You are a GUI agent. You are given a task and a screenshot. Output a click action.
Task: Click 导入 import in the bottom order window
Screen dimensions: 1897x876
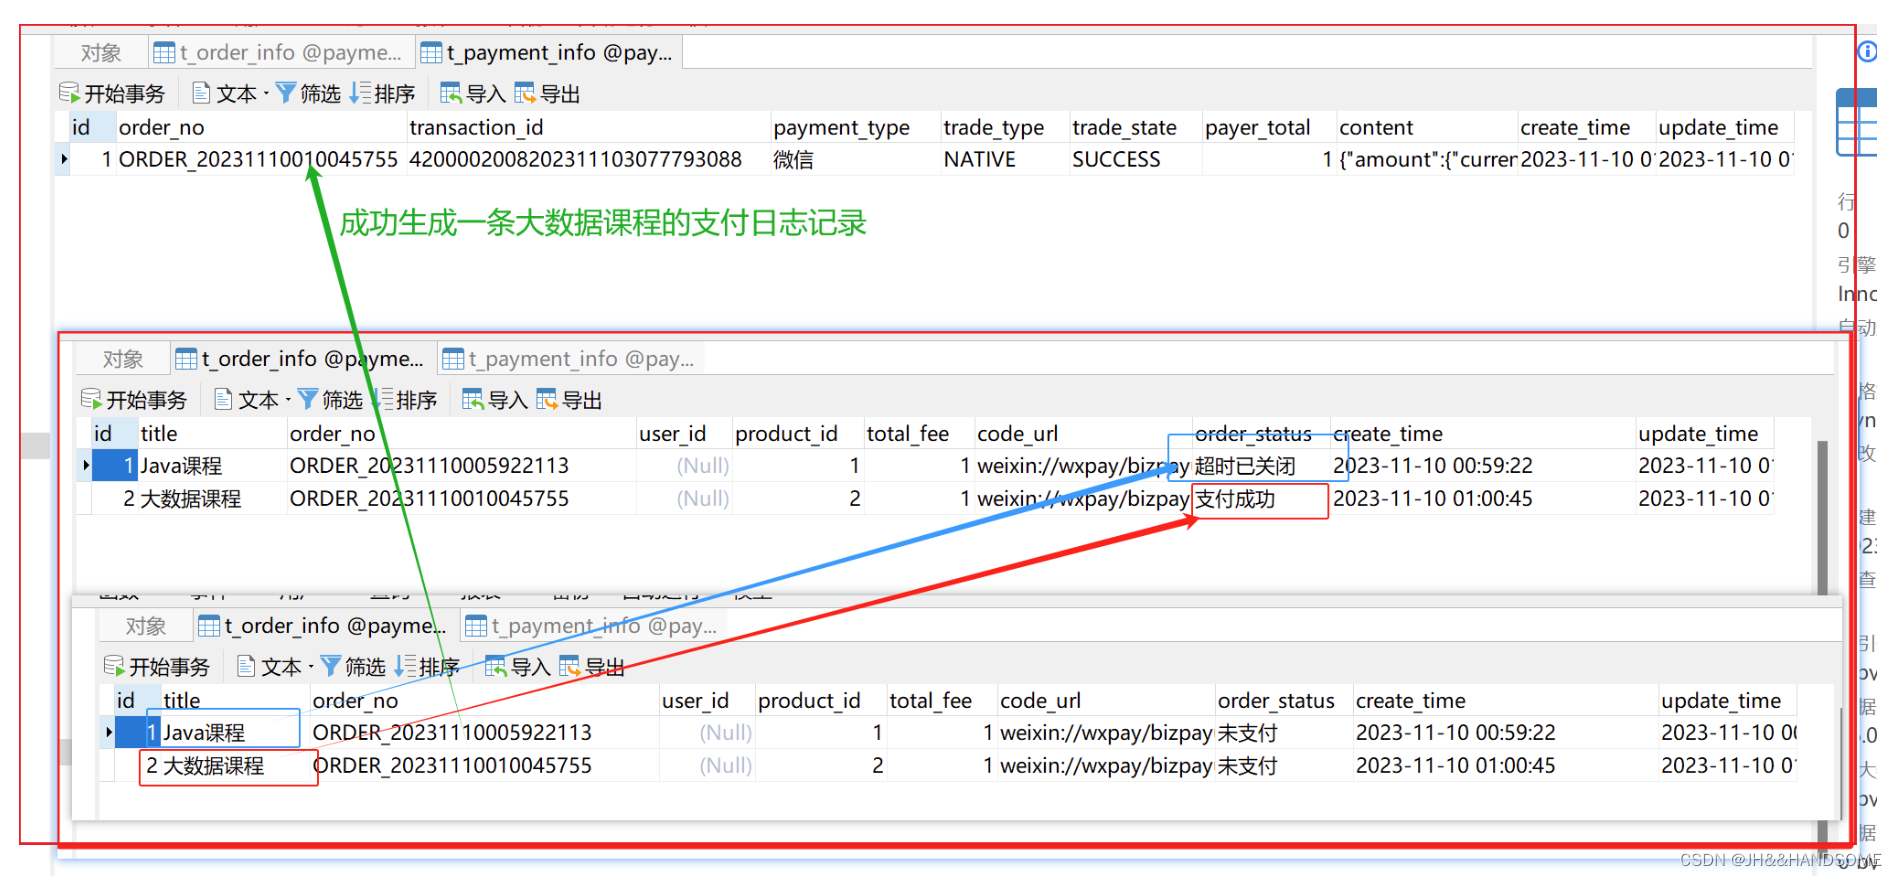click(518, 667)
